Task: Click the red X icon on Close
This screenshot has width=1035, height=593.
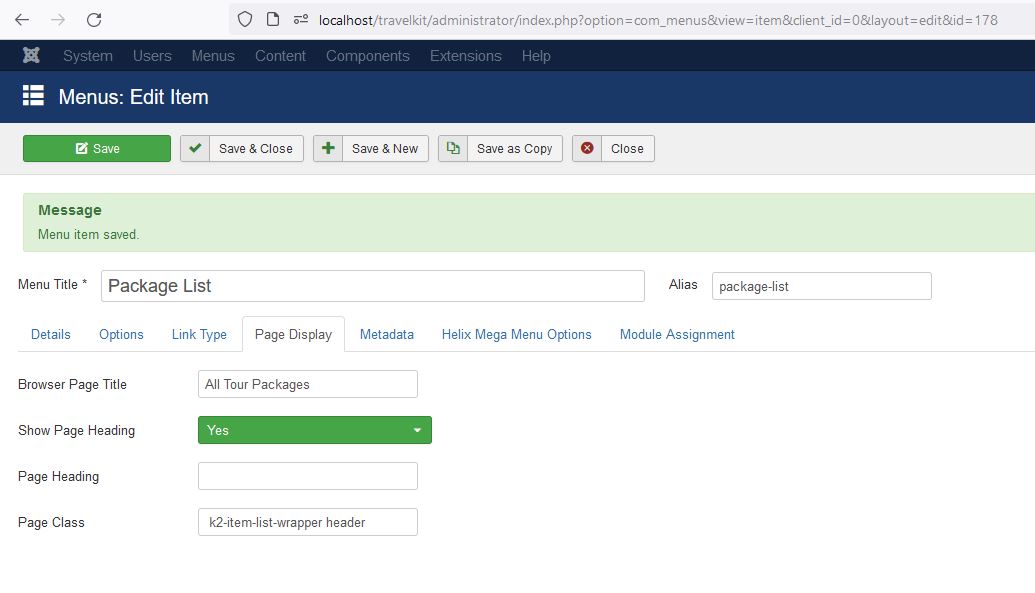Action: 587,149
